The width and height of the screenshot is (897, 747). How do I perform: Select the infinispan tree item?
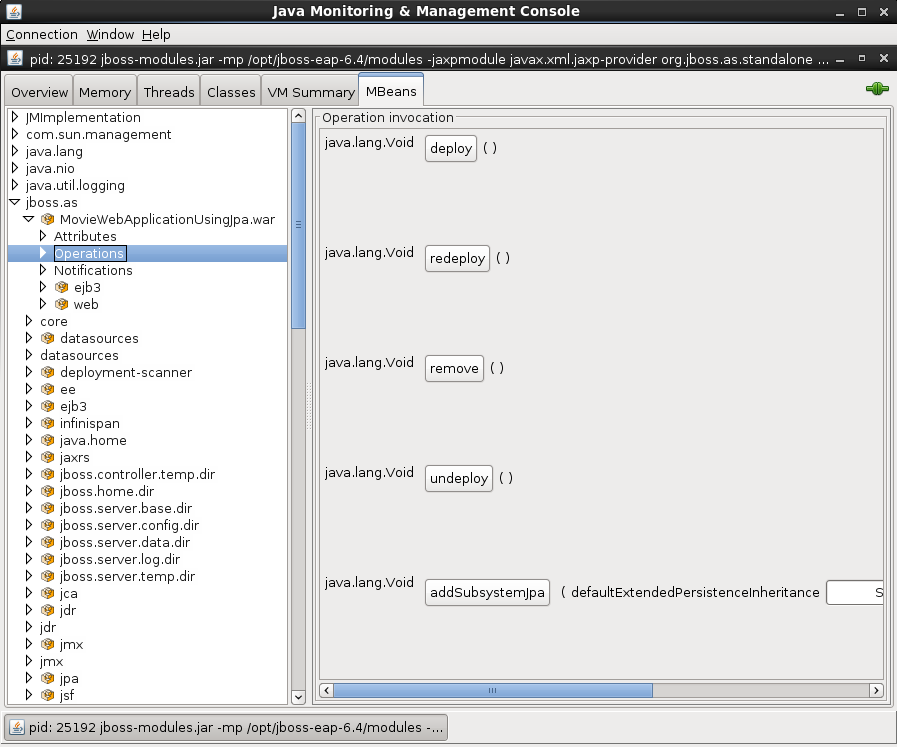coord(90,423)
